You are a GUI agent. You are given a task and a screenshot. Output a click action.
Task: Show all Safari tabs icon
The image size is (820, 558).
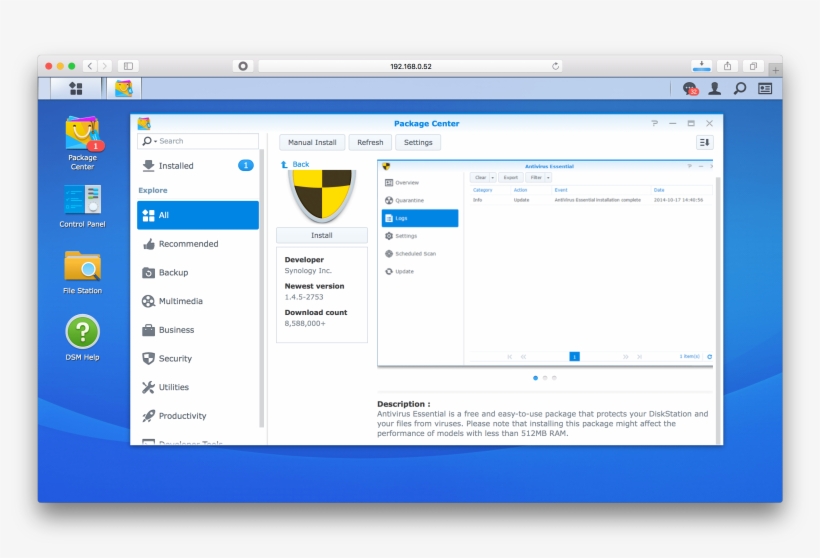tap(753, 66)
